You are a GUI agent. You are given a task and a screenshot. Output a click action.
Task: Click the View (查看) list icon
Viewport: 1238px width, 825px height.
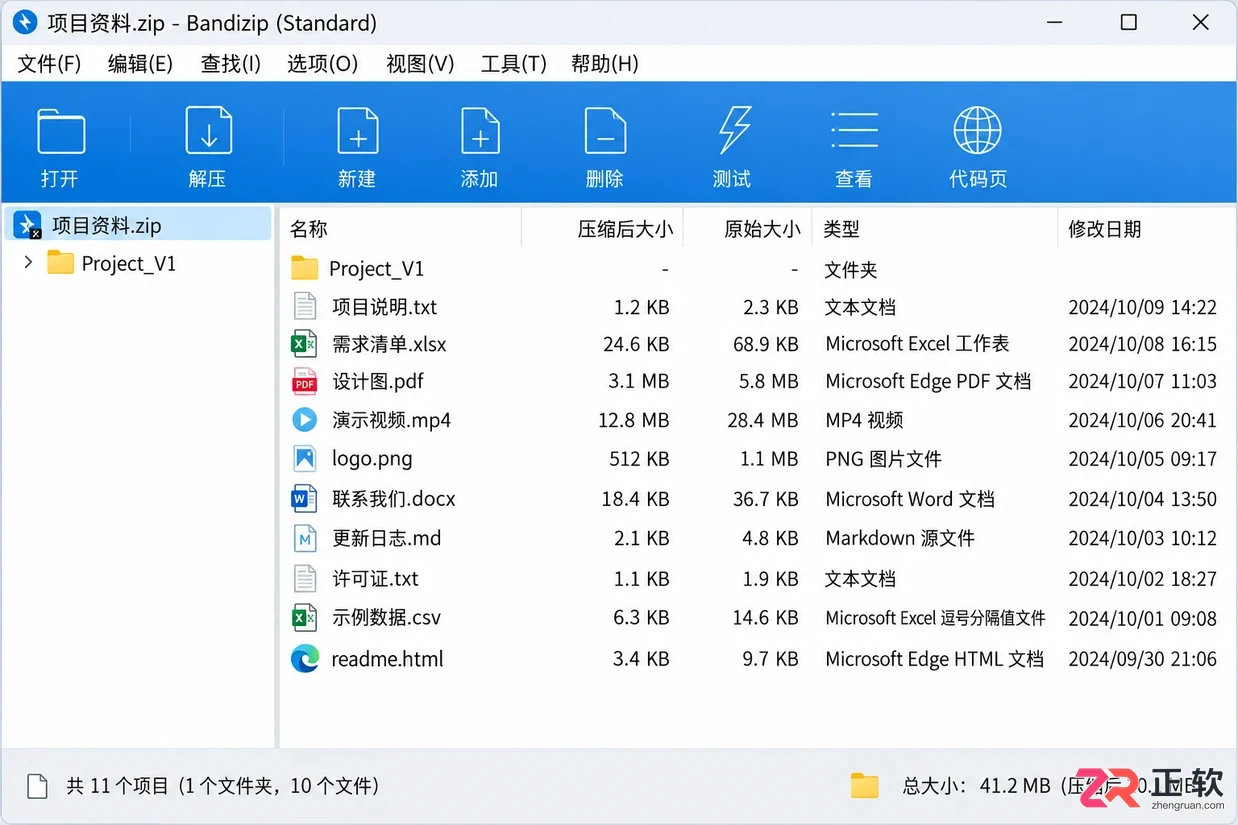(x=854, y=131)
